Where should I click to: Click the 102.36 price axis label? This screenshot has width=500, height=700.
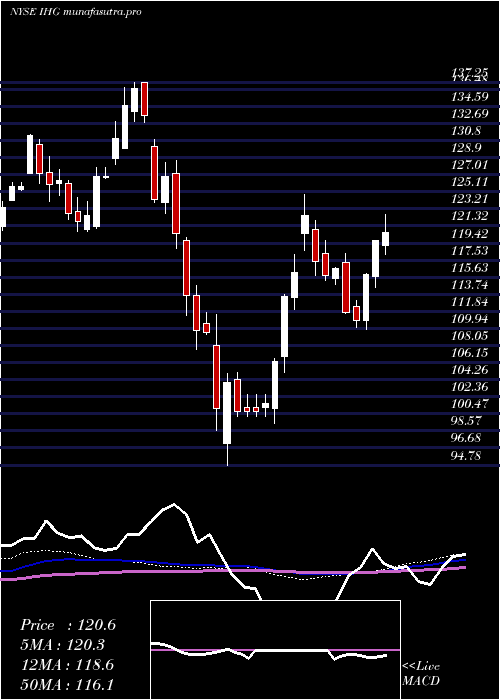[470, 387]
